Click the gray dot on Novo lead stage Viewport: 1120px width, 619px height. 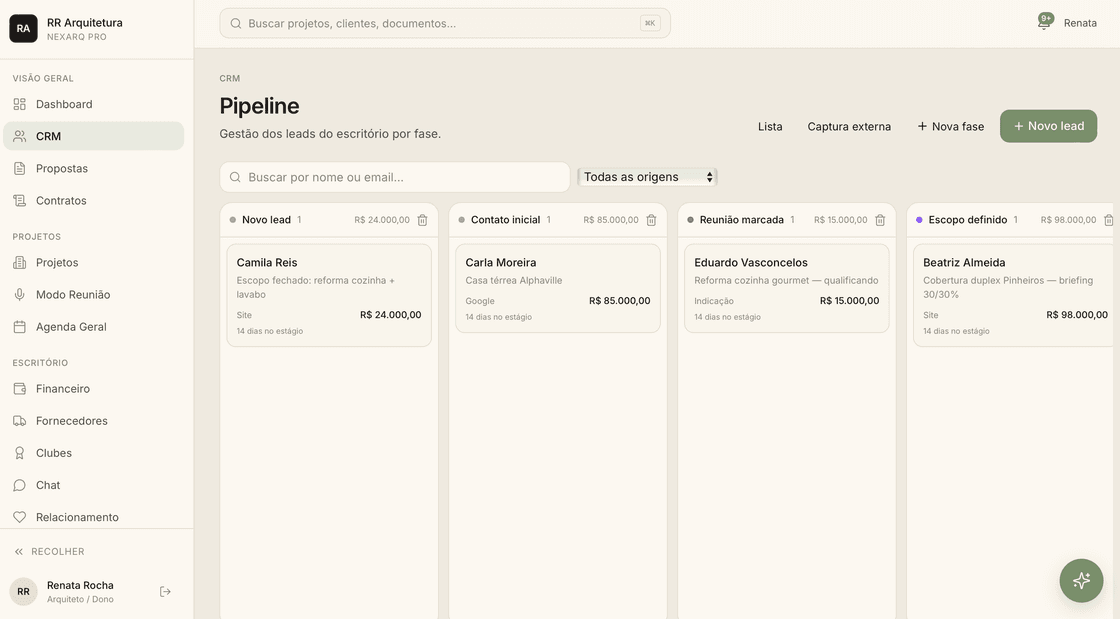pyautogui.click(x=233, y=220)
